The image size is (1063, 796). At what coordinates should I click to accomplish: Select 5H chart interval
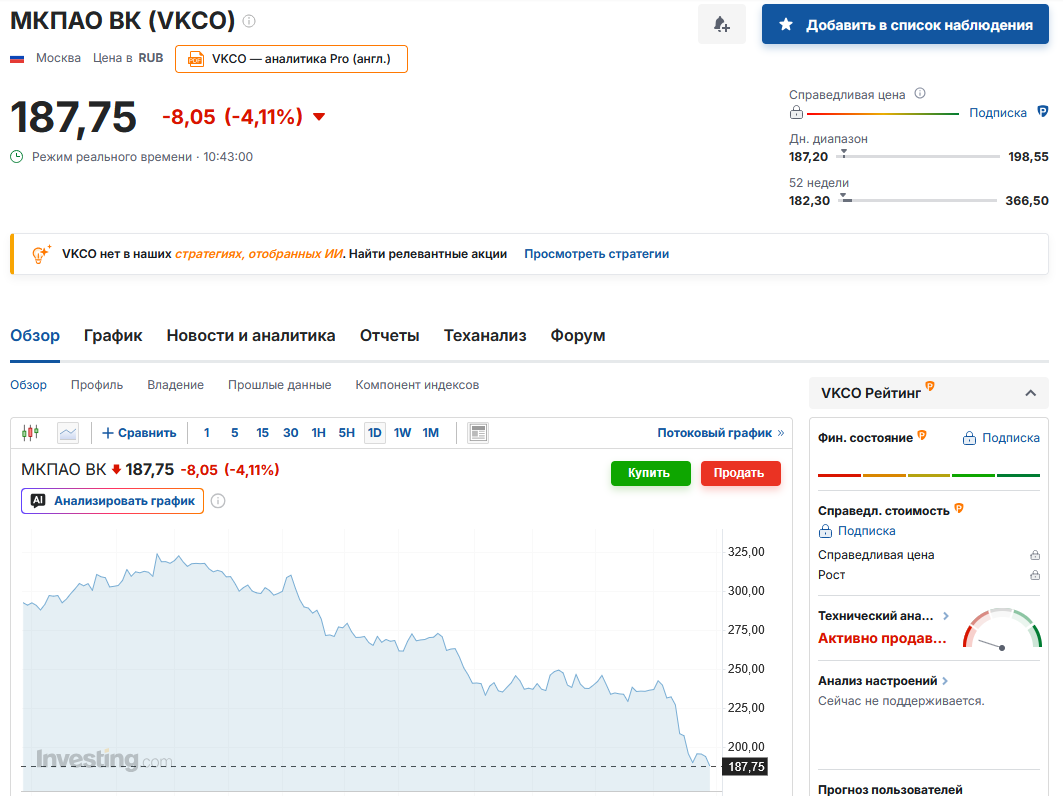tap(346, 433)
